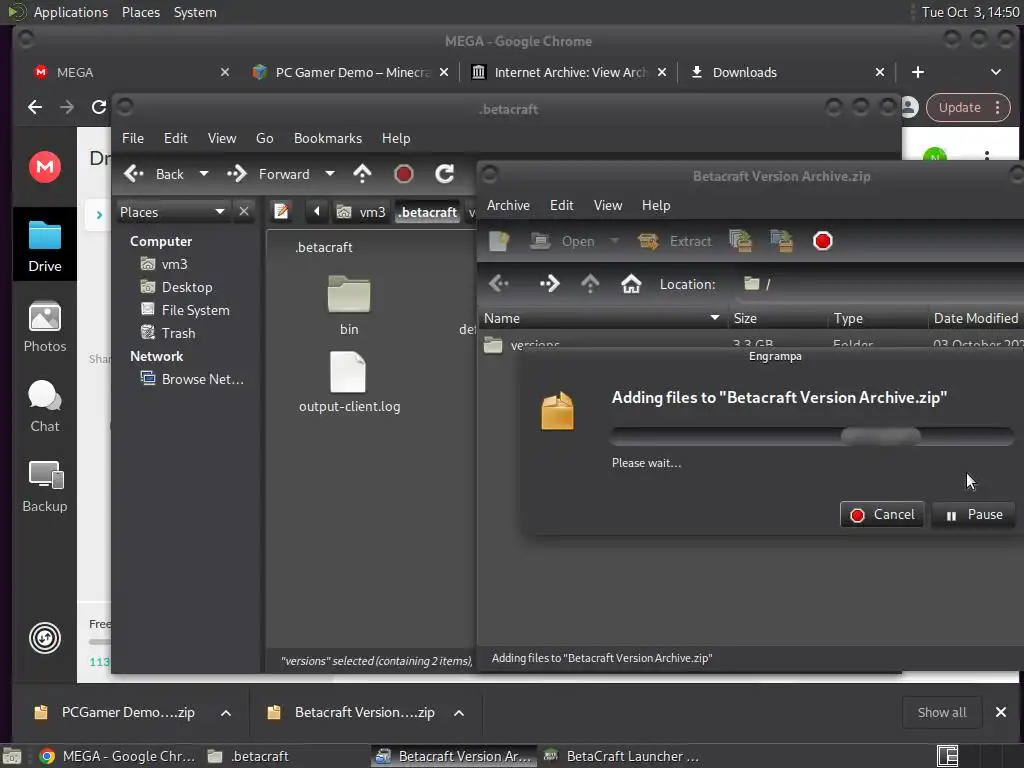
Task: Click add folder icon in Engrampa toolbar
Action: click(x=781, y=241)
